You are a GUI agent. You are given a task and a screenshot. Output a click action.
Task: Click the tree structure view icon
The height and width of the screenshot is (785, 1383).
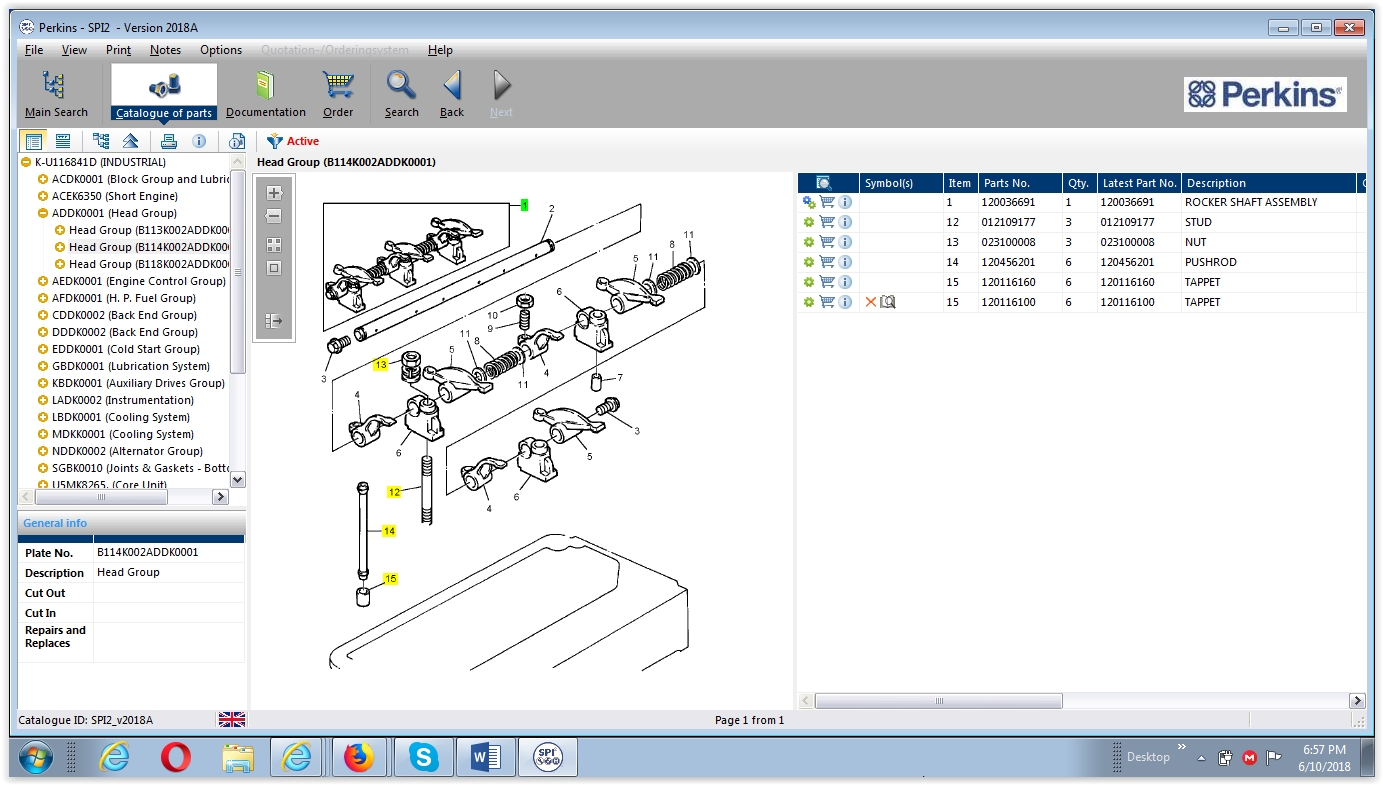(101, 141)
